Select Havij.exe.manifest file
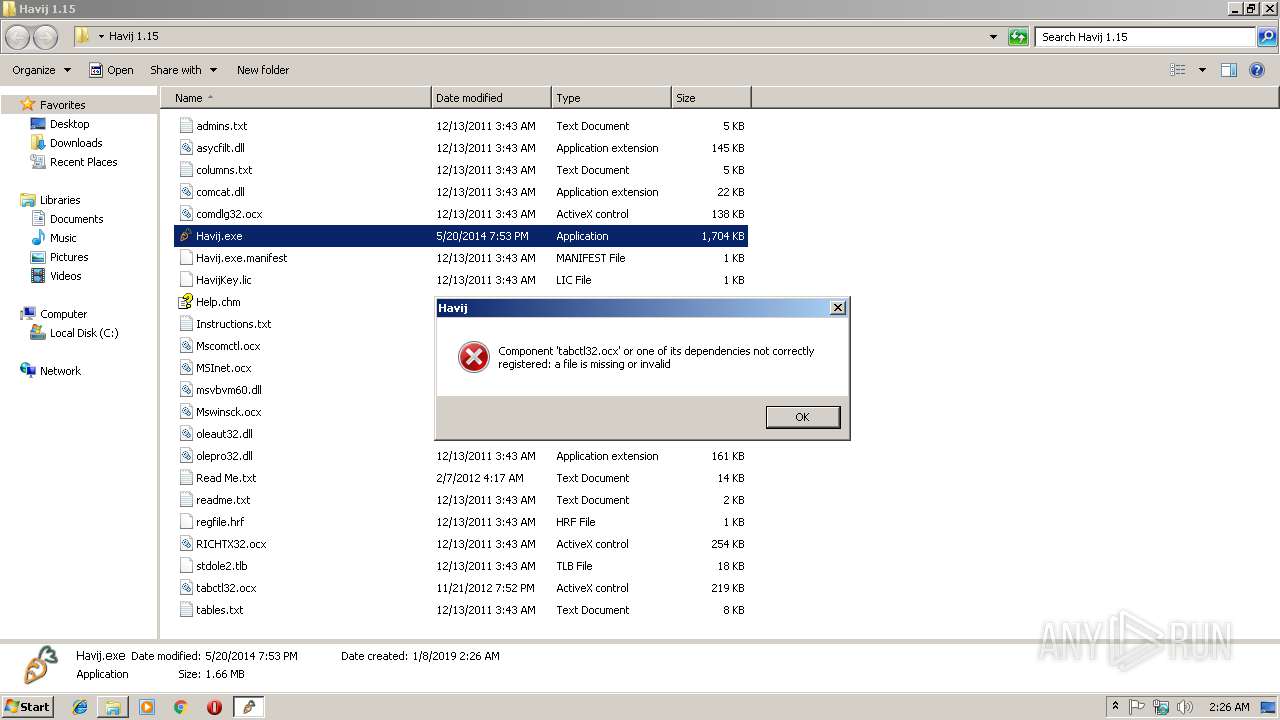Screen dimensions: 1280x720 coord(241,258)
